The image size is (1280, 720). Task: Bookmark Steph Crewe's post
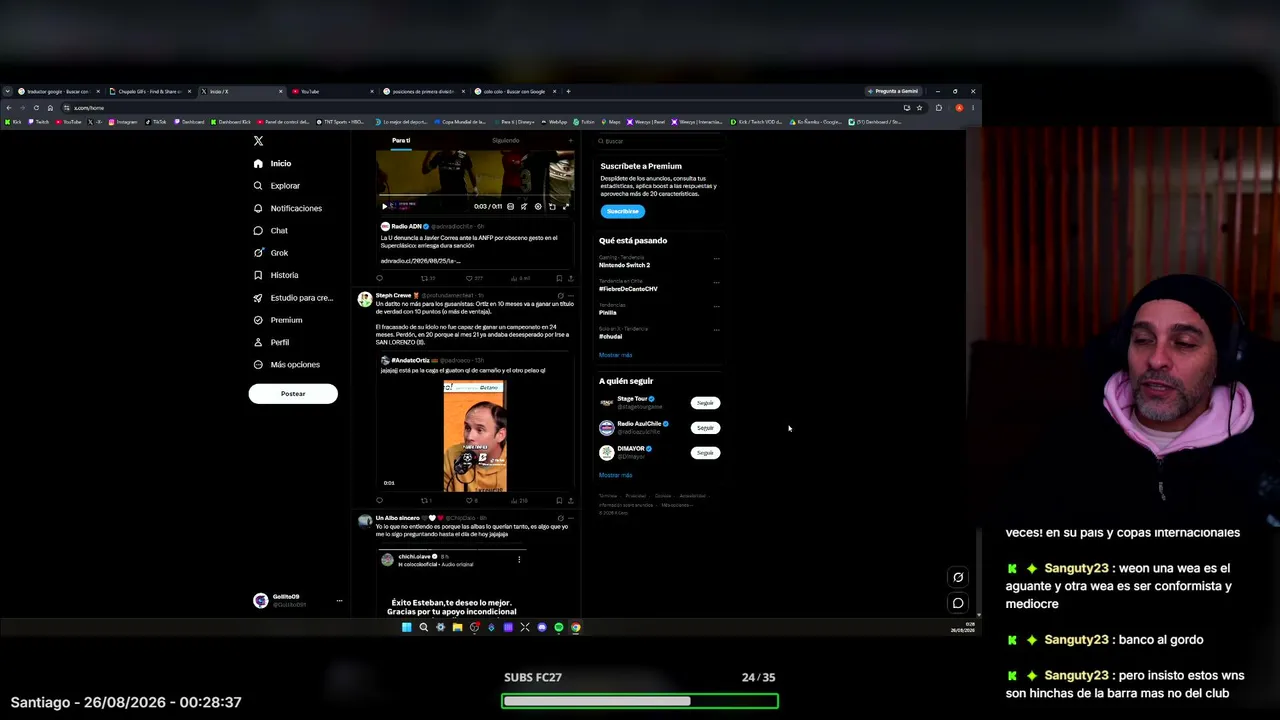coord(559,500)
